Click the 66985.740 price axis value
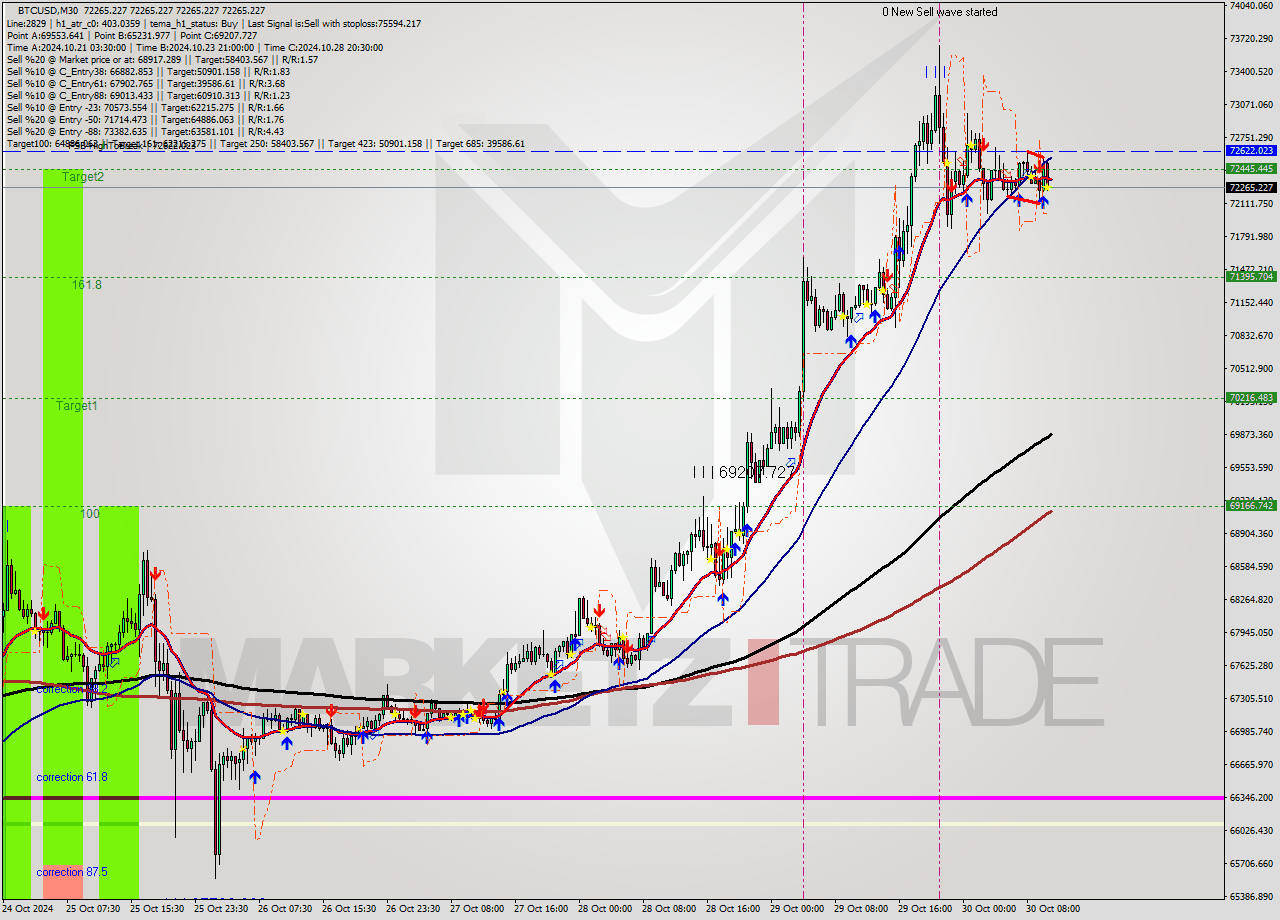The height and width of the screenshot is (920, 1280). [x=1251, y=732]
